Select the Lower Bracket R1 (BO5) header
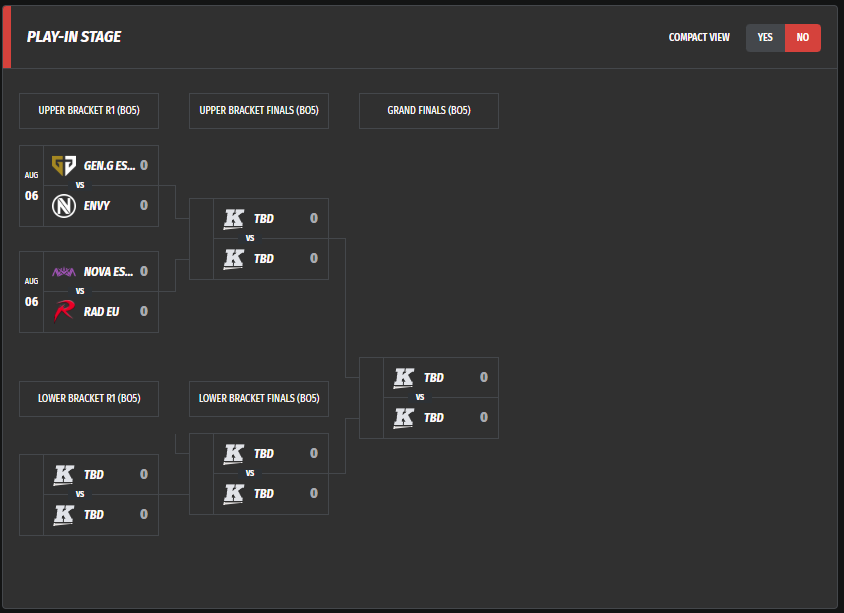Screen dimensions: 844x613 pyautogui.click(x=89, y=398)
